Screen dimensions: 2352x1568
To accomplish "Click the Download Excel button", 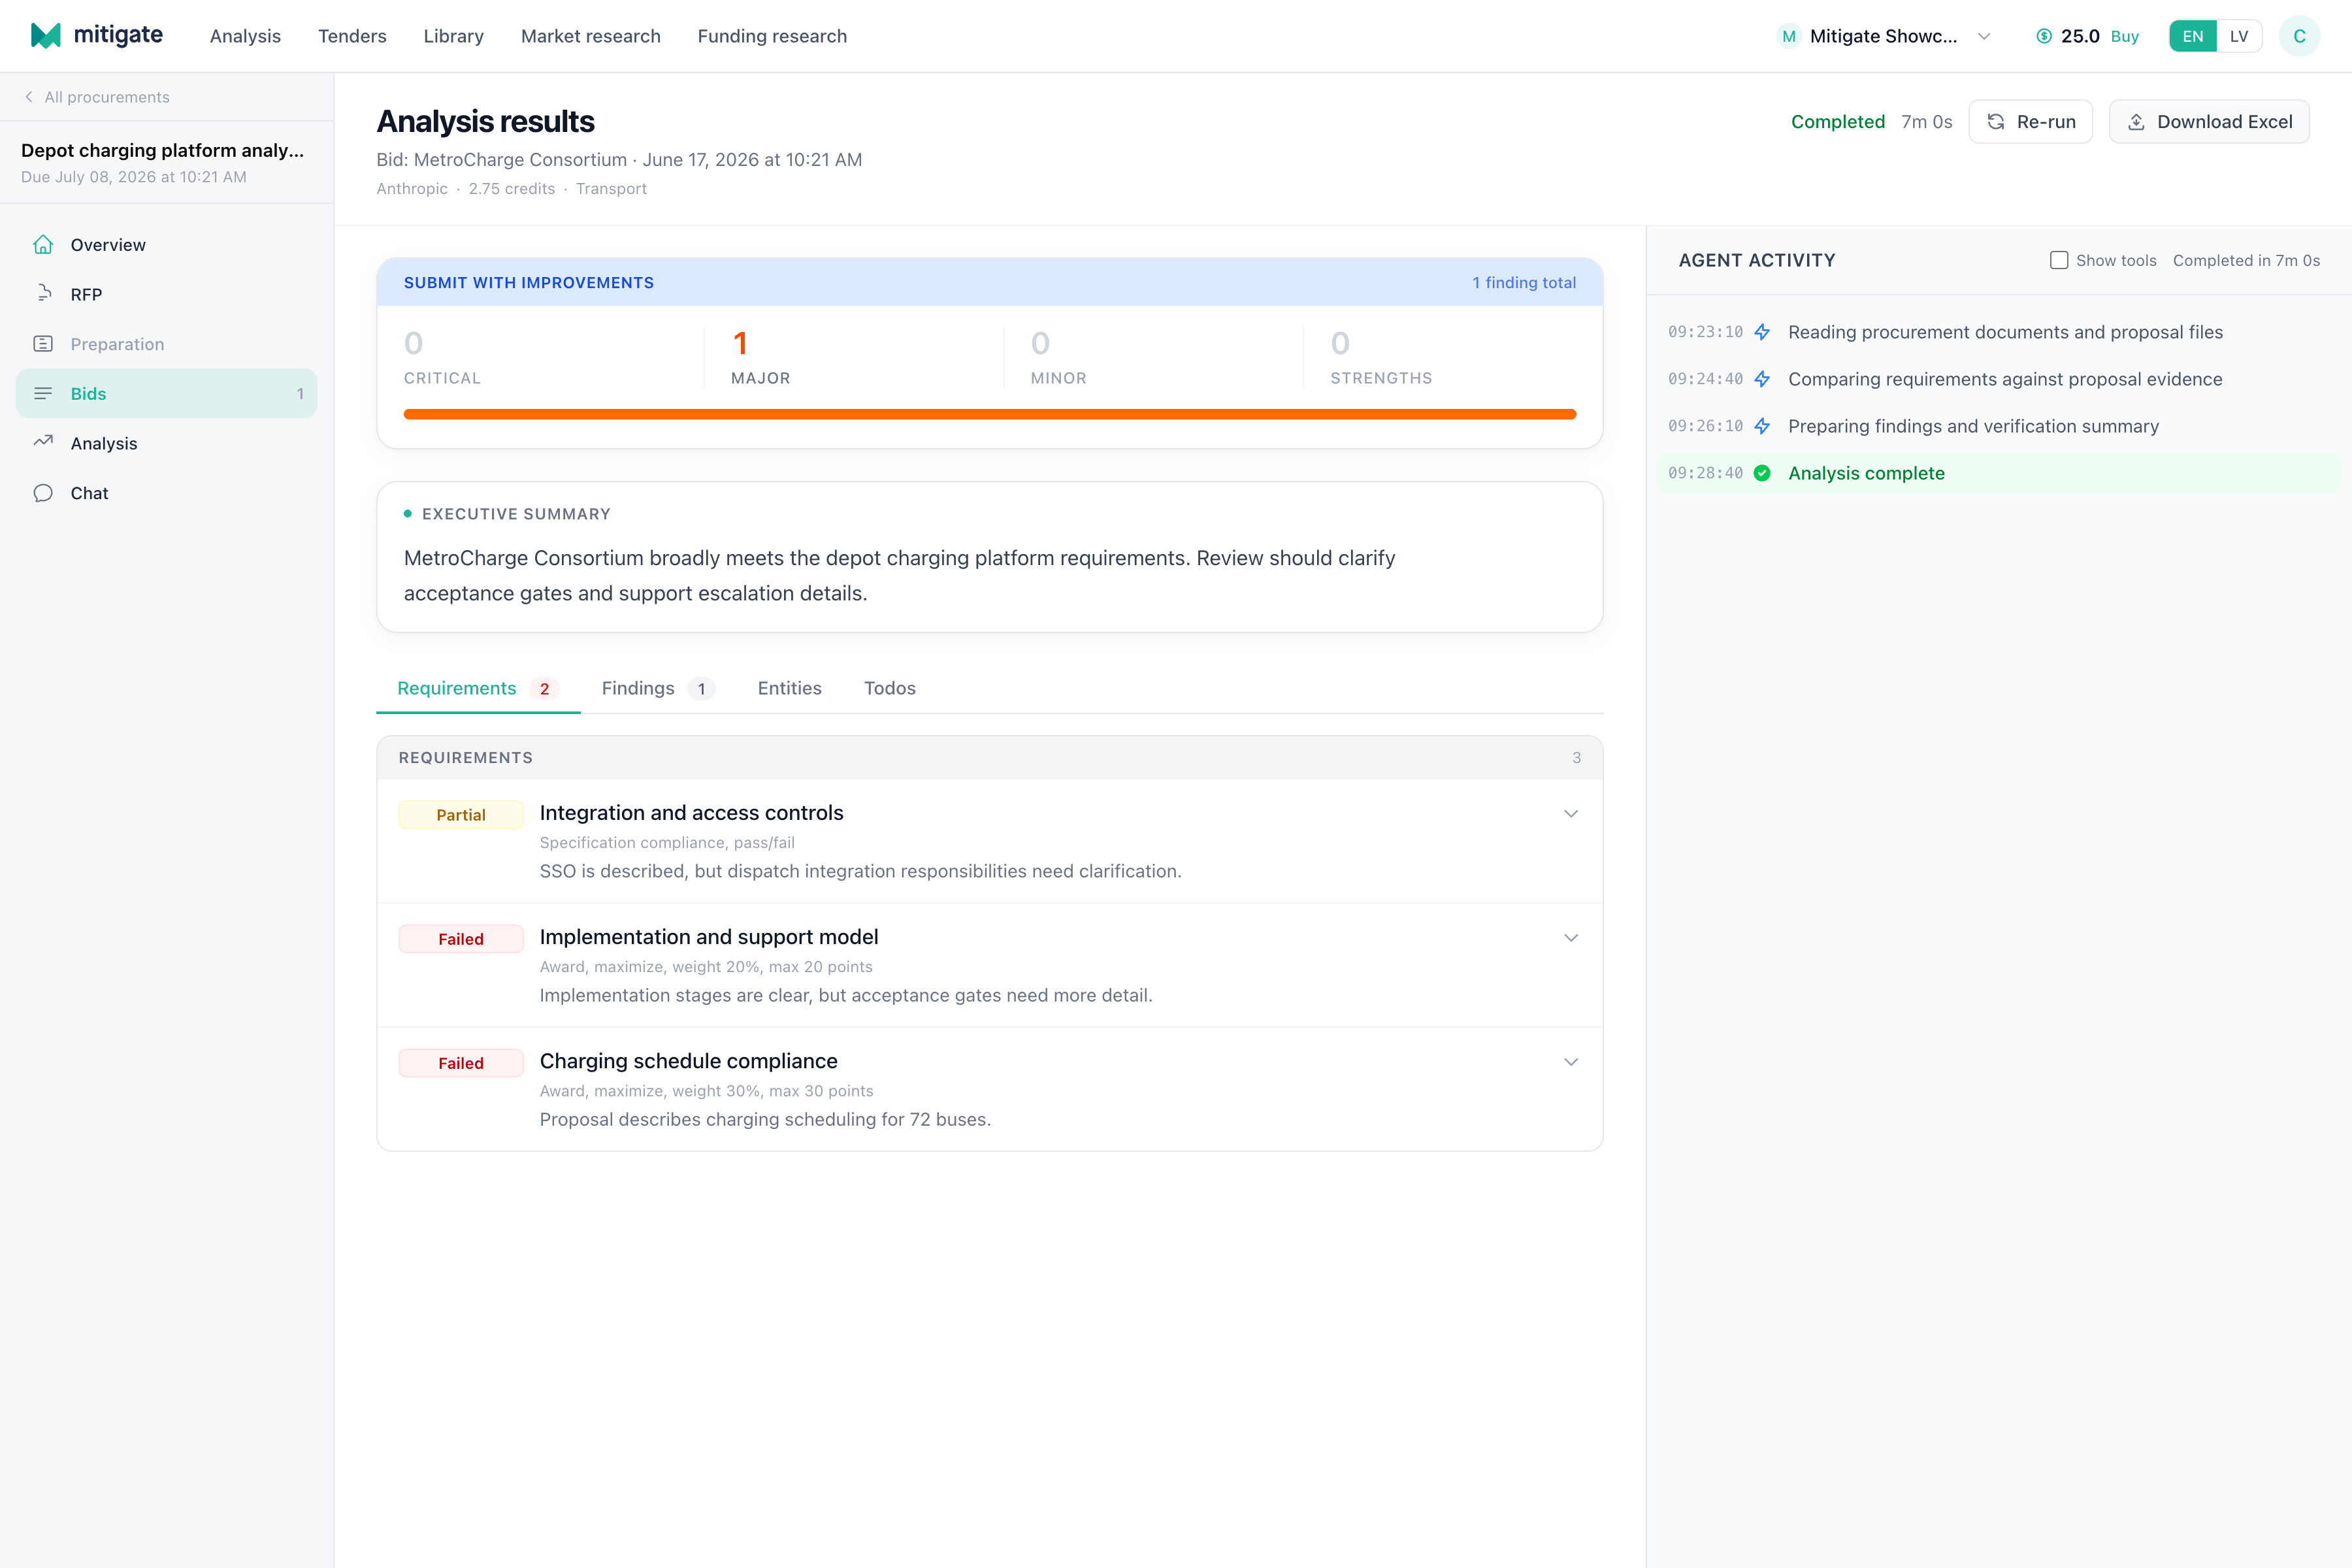I will 2209,122.
